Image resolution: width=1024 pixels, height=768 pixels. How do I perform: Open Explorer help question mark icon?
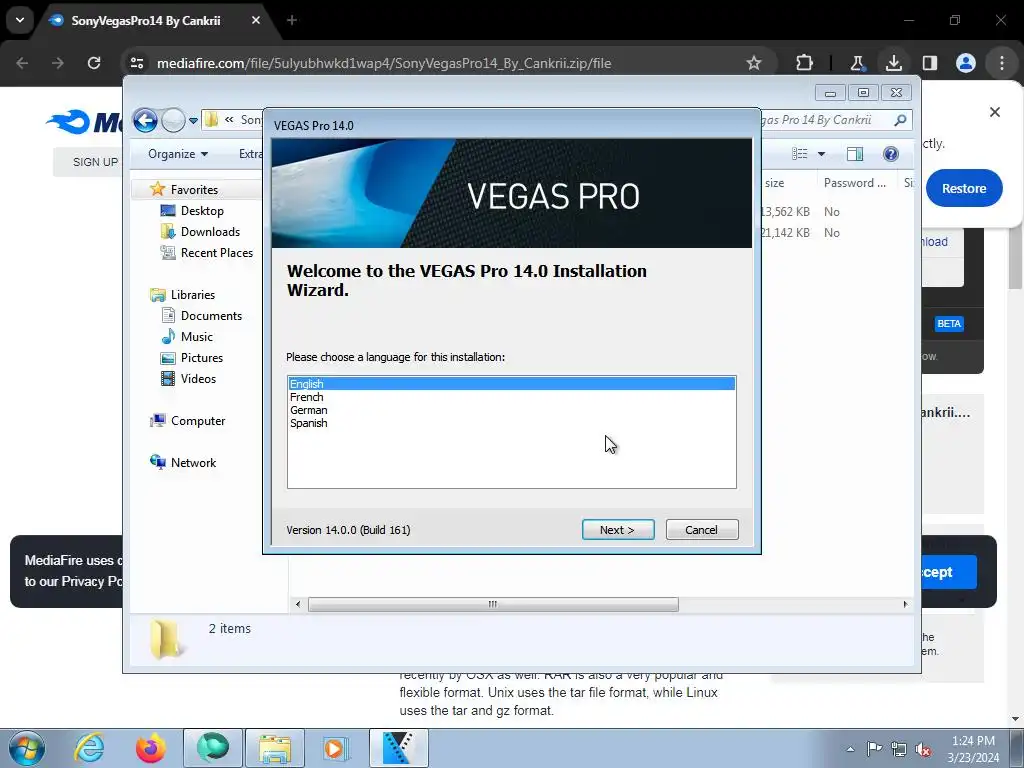(x=890, y=154)
